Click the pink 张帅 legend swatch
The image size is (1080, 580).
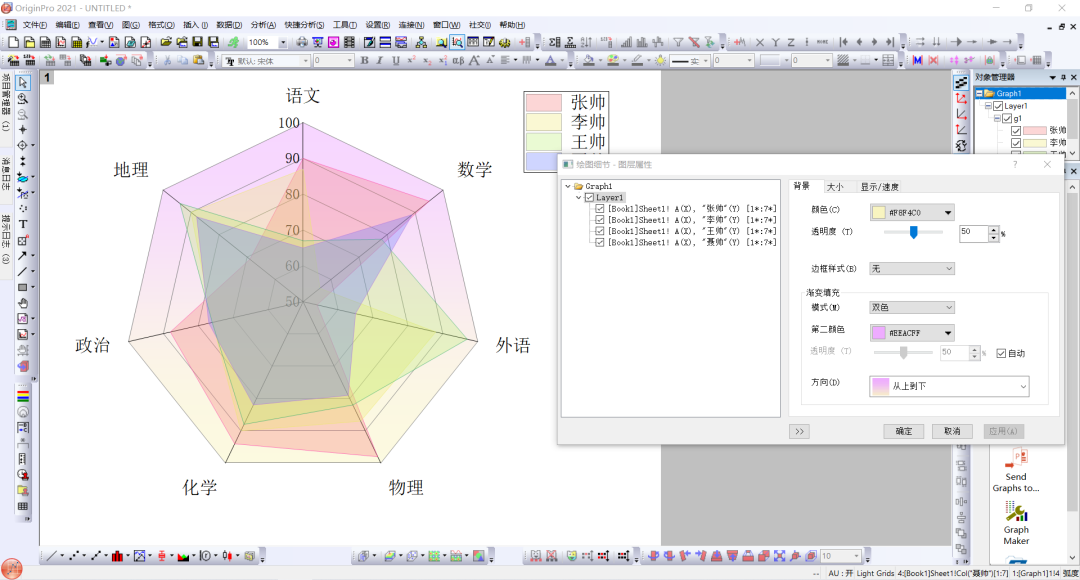(544, 103)
